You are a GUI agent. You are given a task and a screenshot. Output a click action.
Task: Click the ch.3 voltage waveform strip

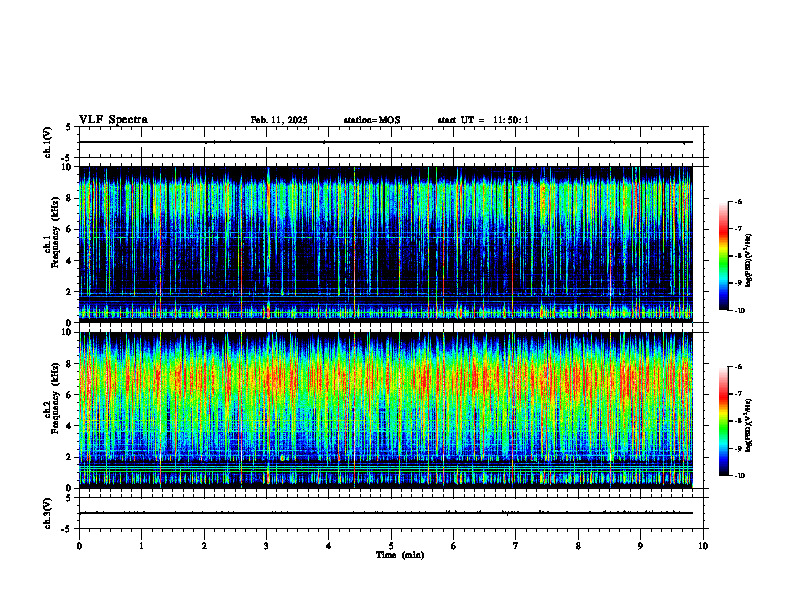[x=391, y=513]
